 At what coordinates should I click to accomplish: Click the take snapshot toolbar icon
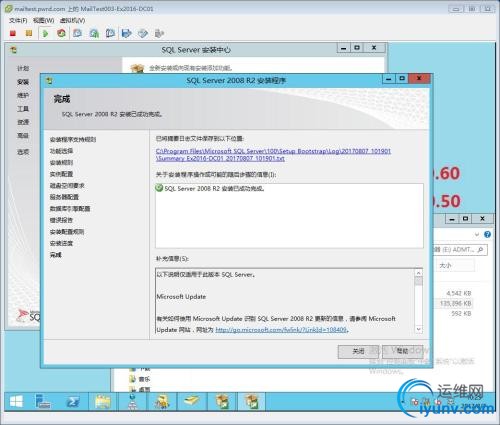click(x=78, y=33)
